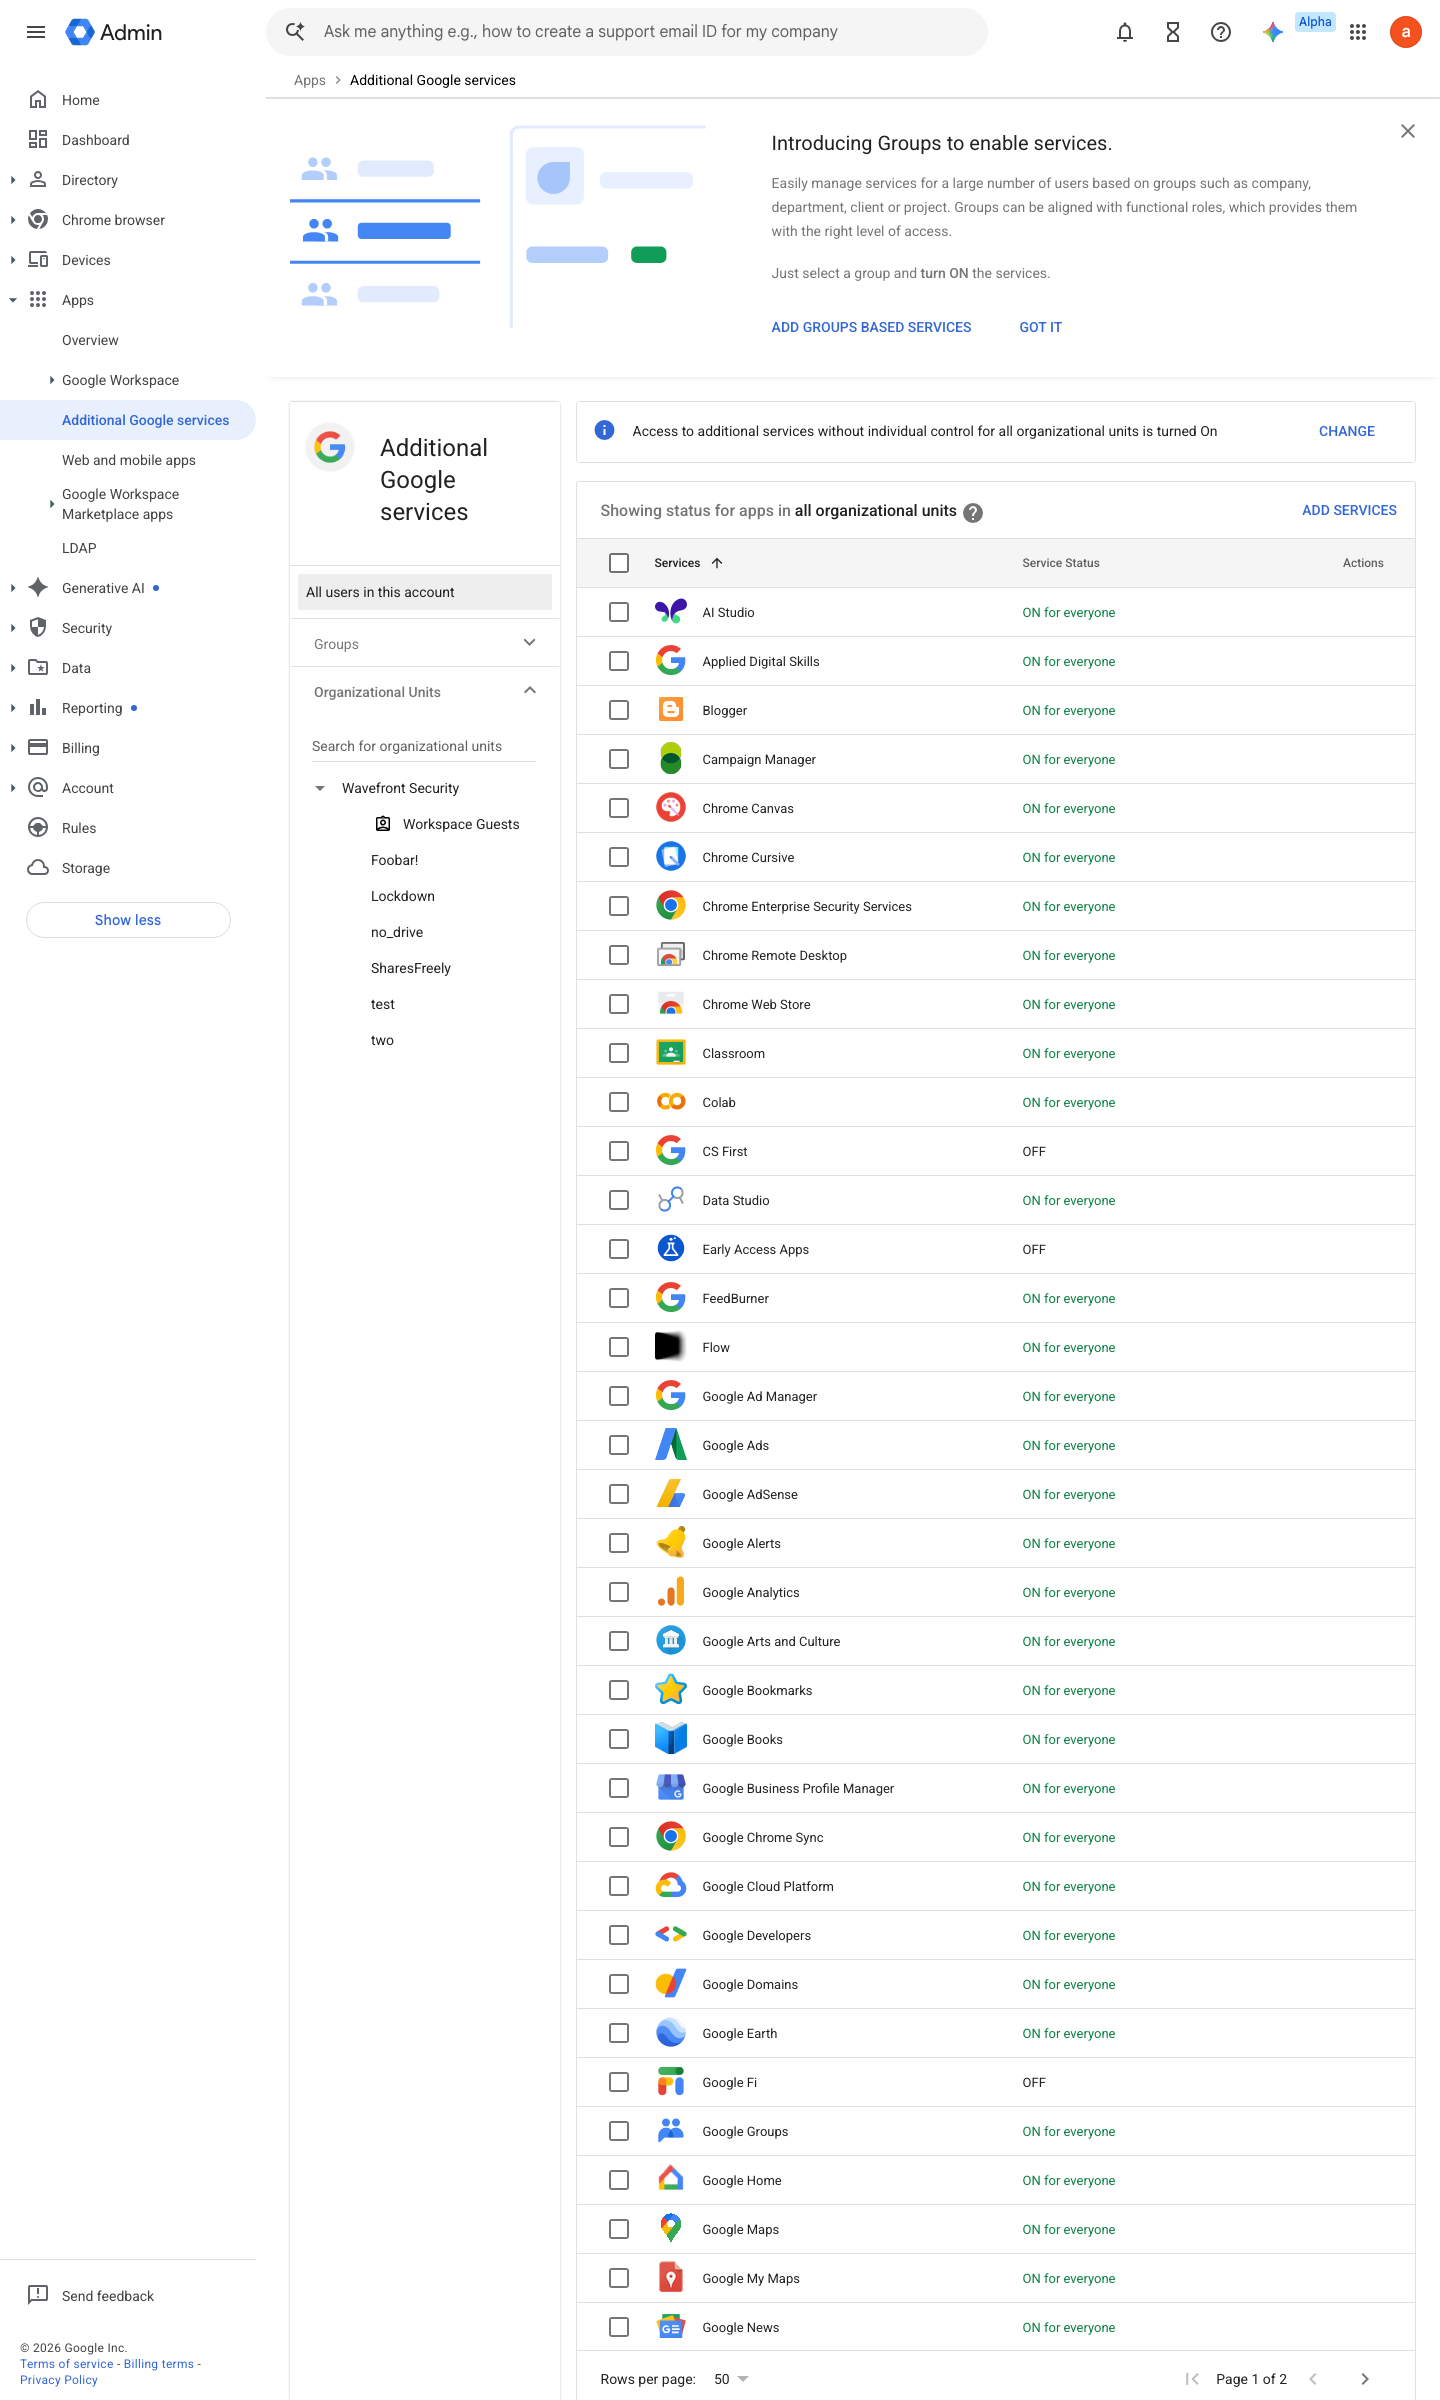Select the CS First row checkbox
Viewport: 1440px width, 2400px height.
pyautogui.click(x=619, y=1151)
